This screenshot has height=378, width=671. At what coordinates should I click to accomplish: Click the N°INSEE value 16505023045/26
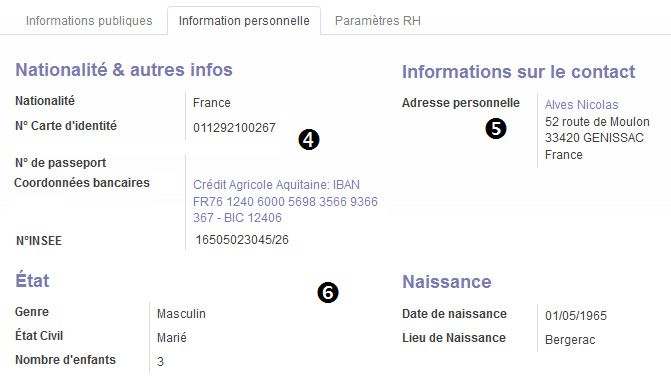coord(242,240)
